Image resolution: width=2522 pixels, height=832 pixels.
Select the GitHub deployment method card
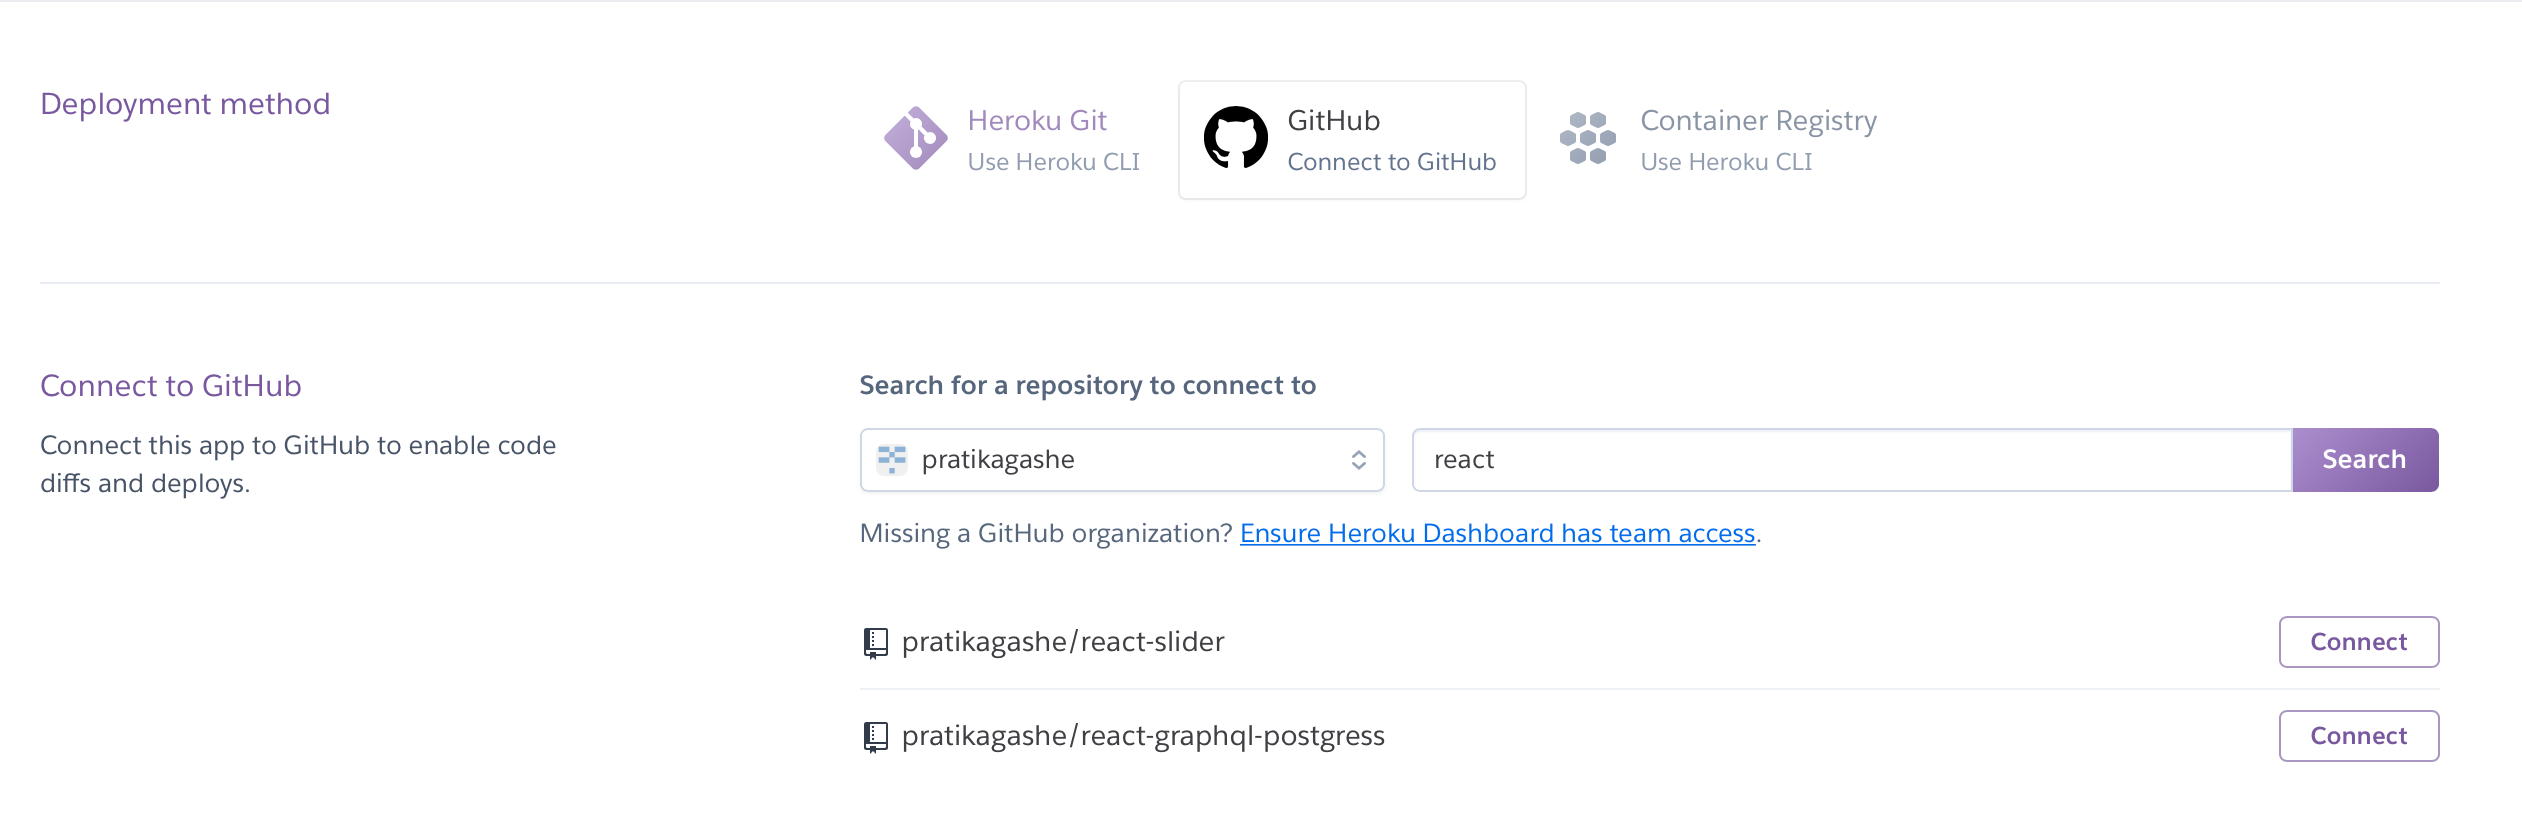[x=1352, y=139]
